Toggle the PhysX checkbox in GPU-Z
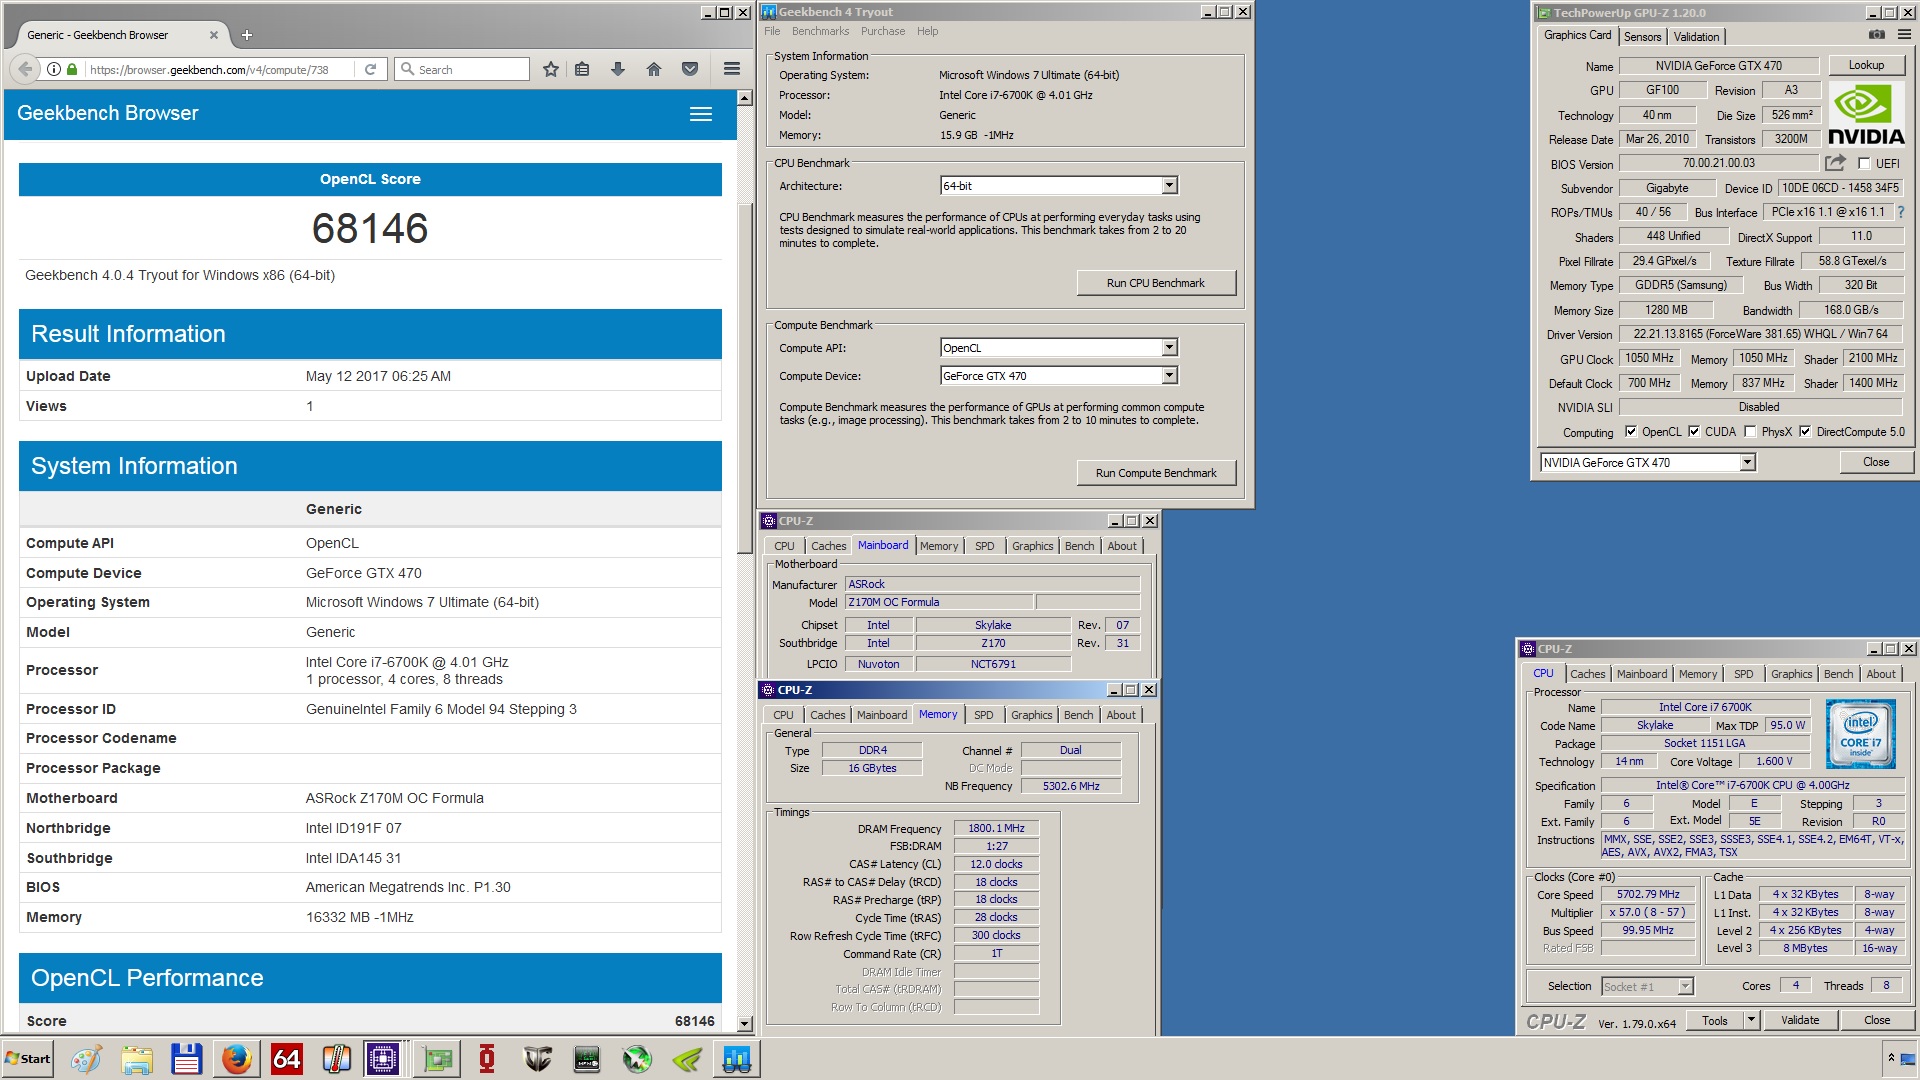 point(1750,432)
